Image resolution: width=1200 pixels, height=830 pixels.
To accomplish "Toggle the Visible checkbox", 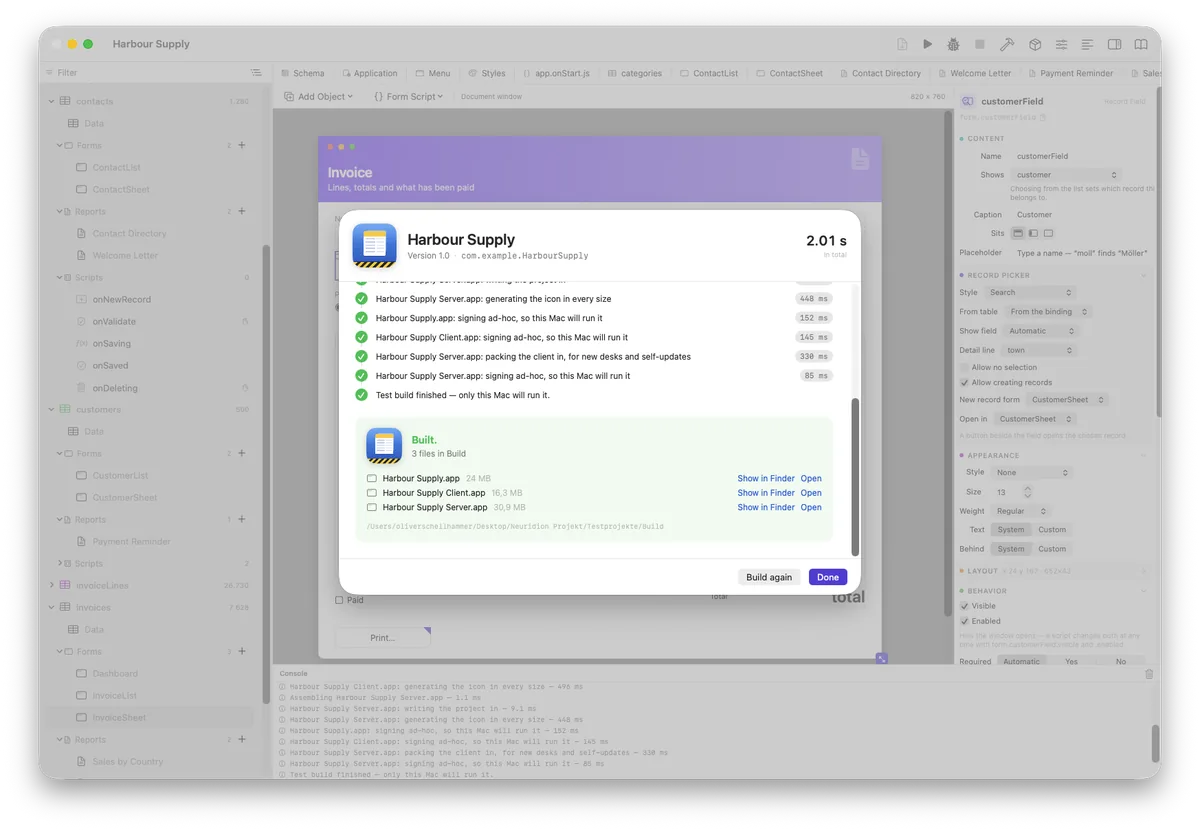I will pyautogui.click(x=964, y=606).
